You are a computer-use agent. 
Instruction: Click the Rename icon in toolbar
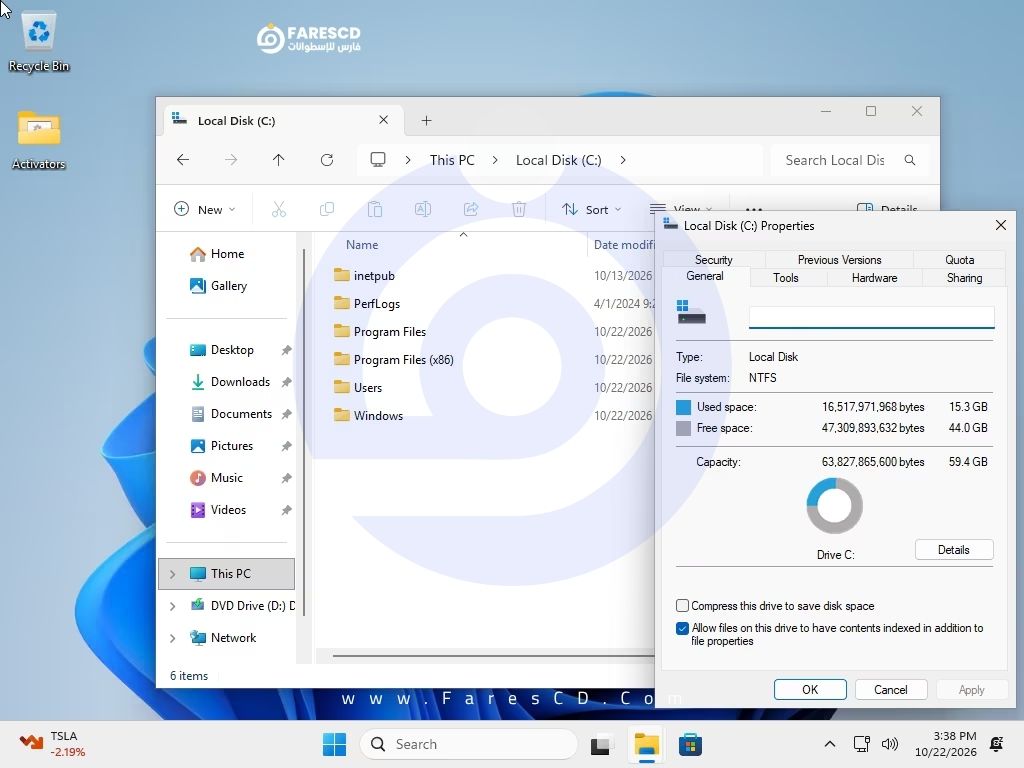point(423,209)
